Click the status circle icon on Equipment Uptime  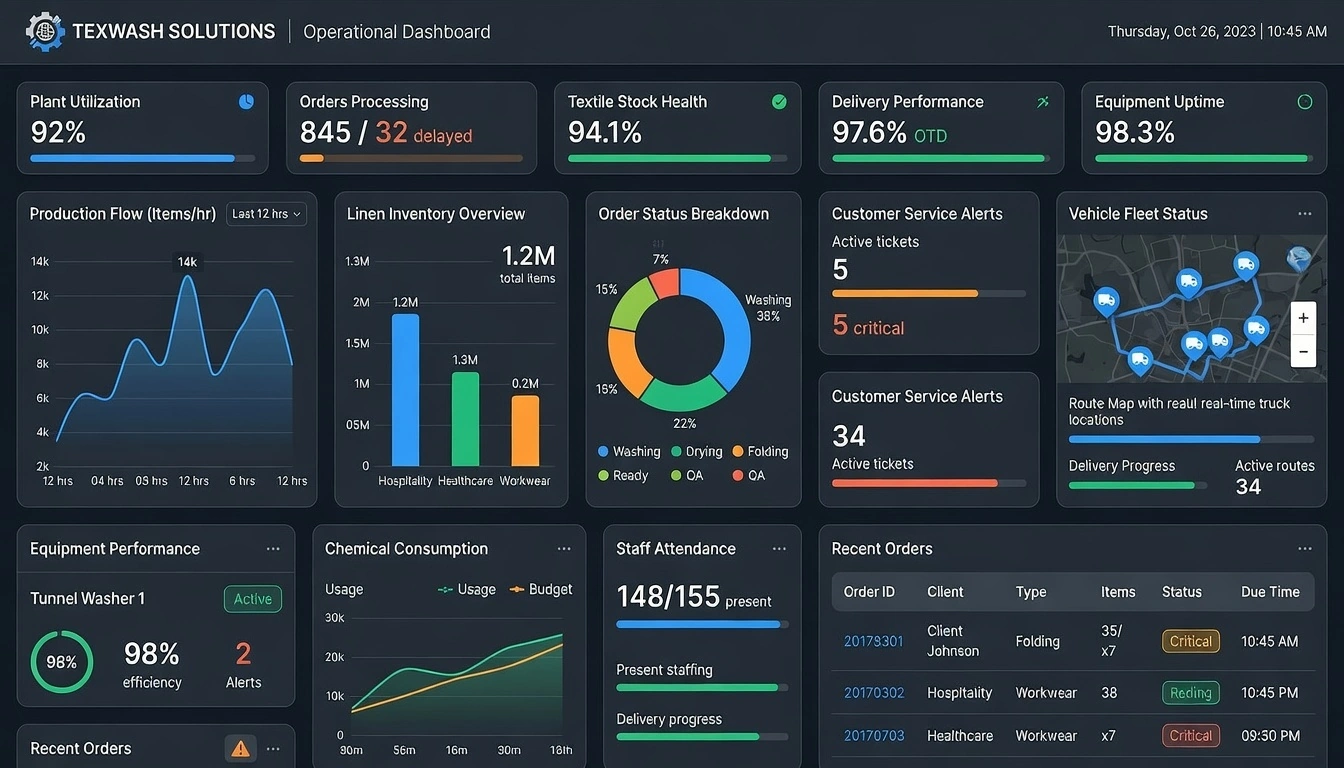1304,101
